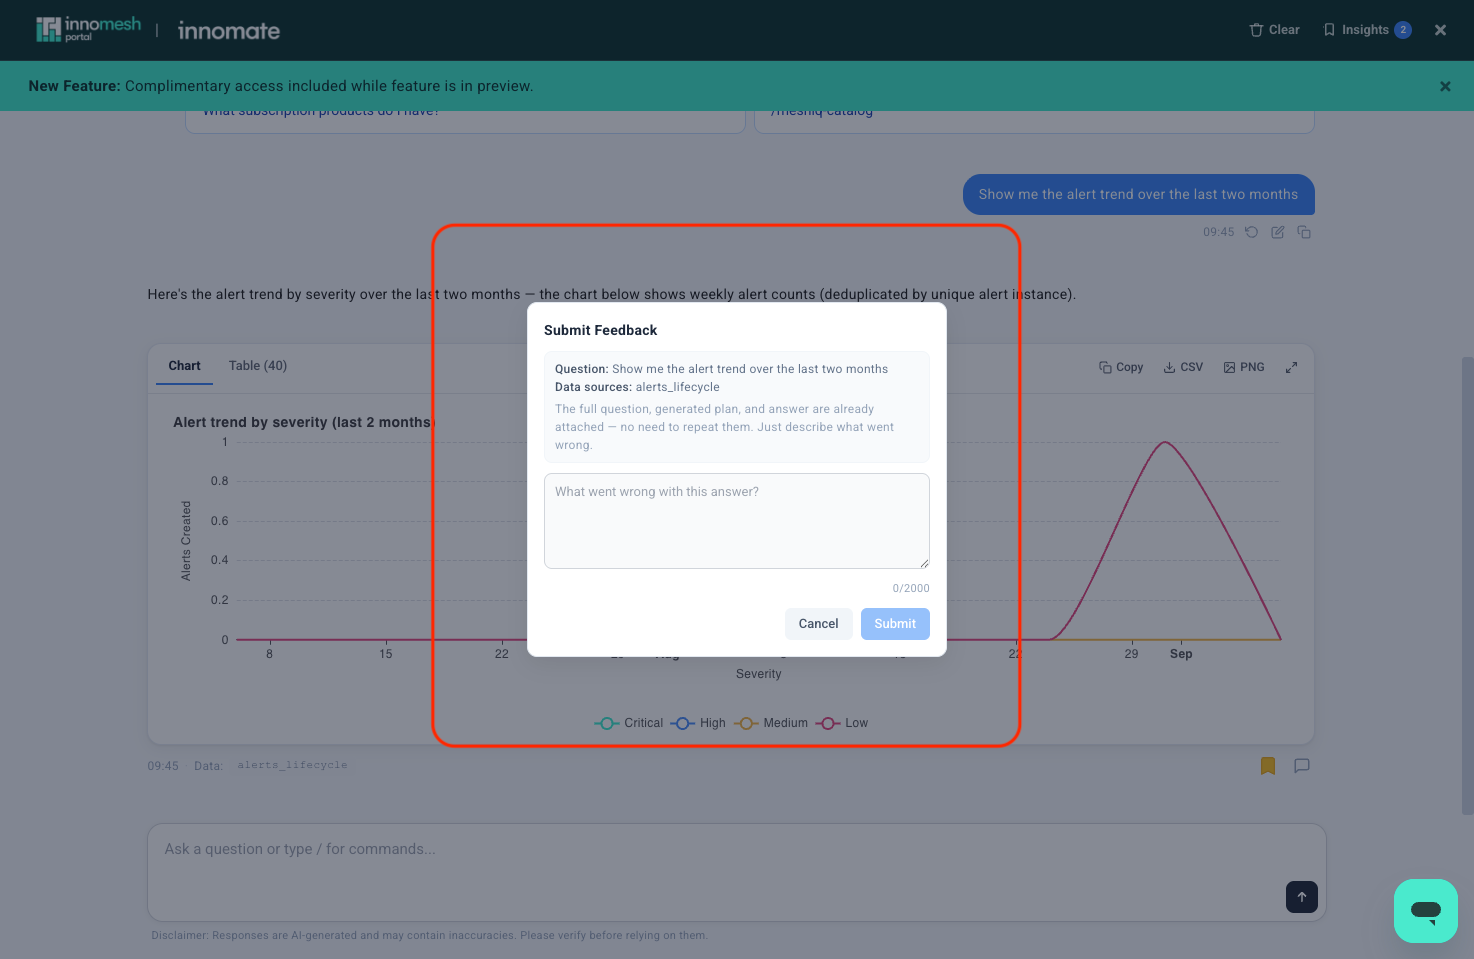Click the edit message pencil icon
1474x959 pixels.
pos(1277,232)
